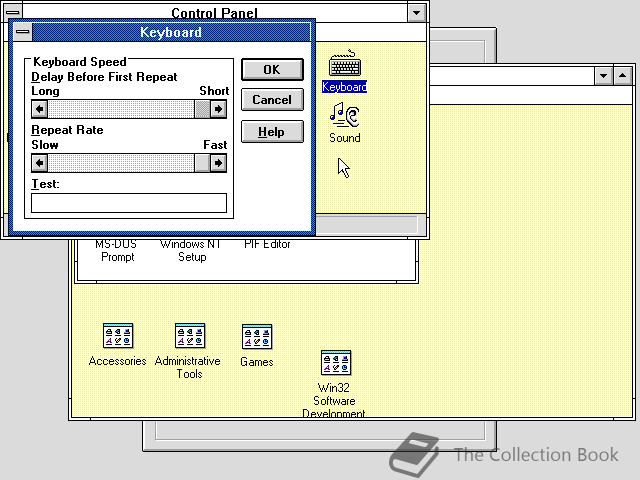Image resolution: width=640 pixels, height=480 pixels.
Task: Click right arrow of Delay Before First Repeat slider
Action: point(218,109)
